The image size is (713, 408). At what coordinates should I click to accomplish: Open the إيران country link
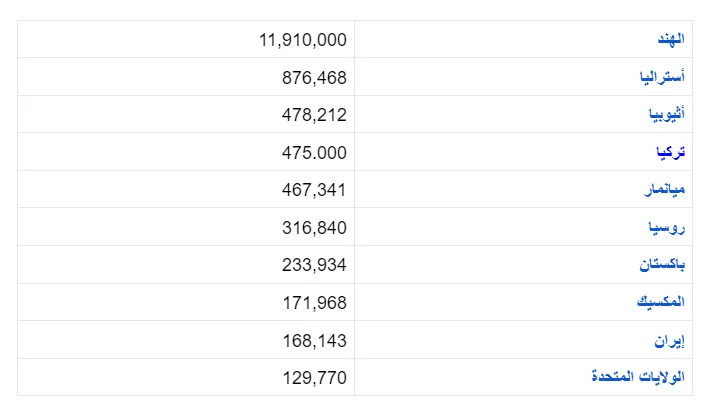click(x=669, y=340)
